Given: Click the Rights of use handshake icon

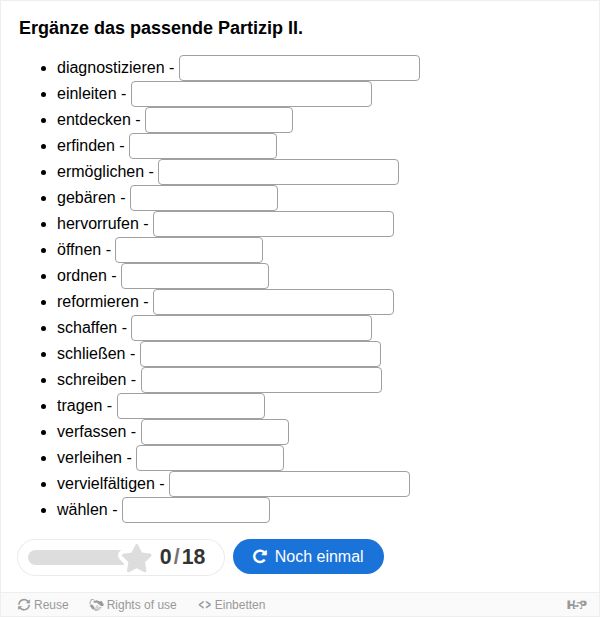Looking at the screenshot, I should click(96, 604).
